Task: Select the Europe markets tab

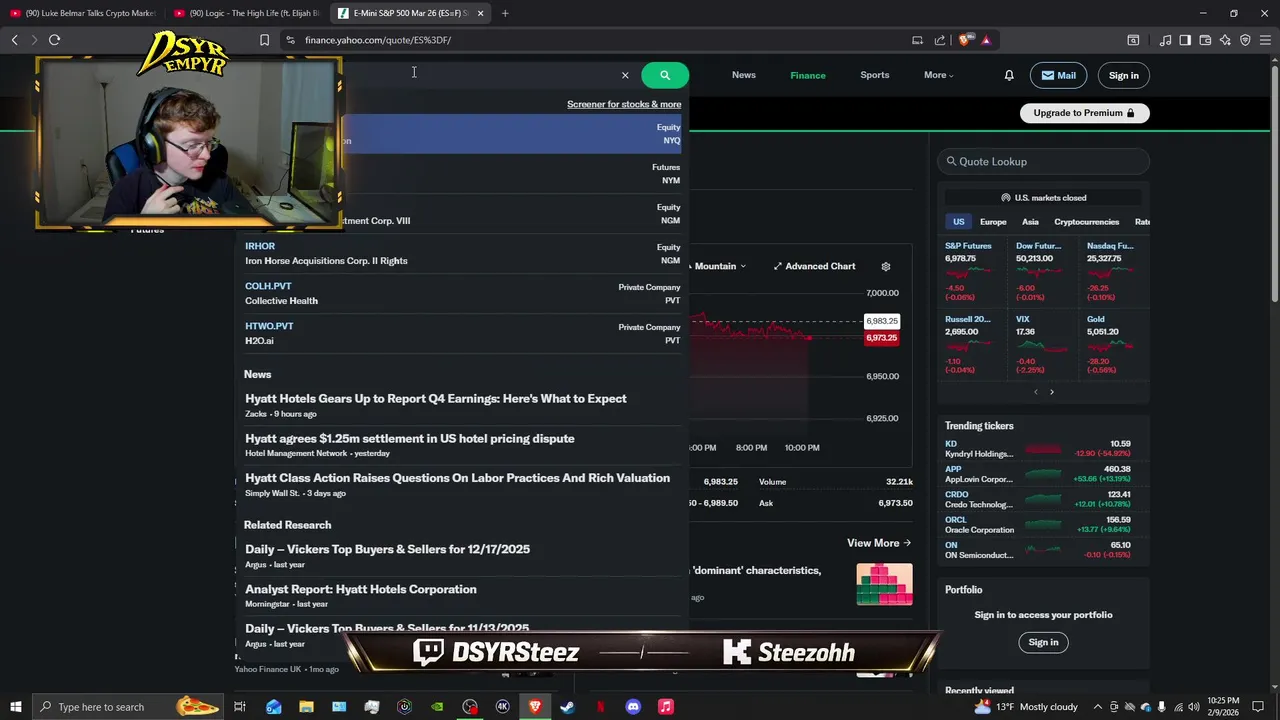Action: 993,222
